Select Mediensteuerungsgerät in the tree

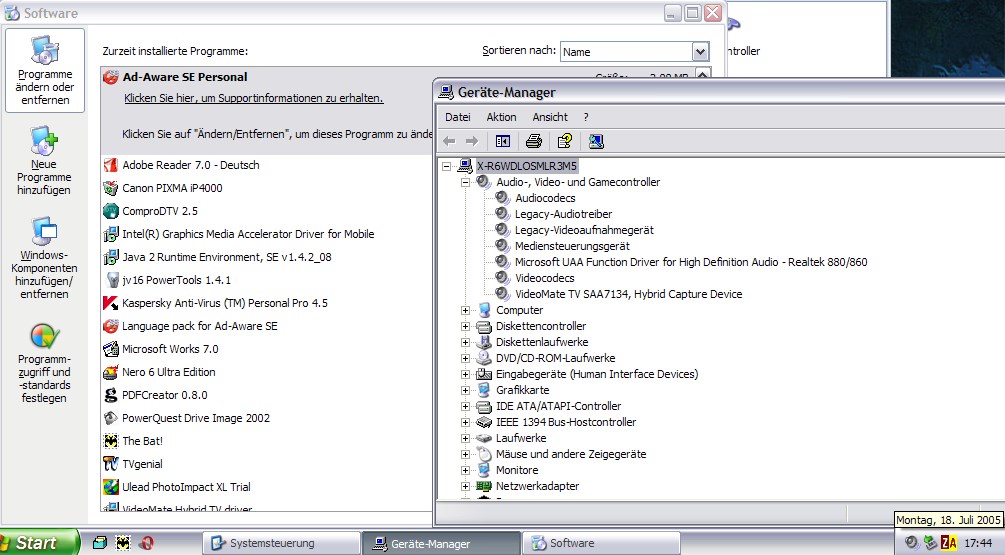pos(572,246)
